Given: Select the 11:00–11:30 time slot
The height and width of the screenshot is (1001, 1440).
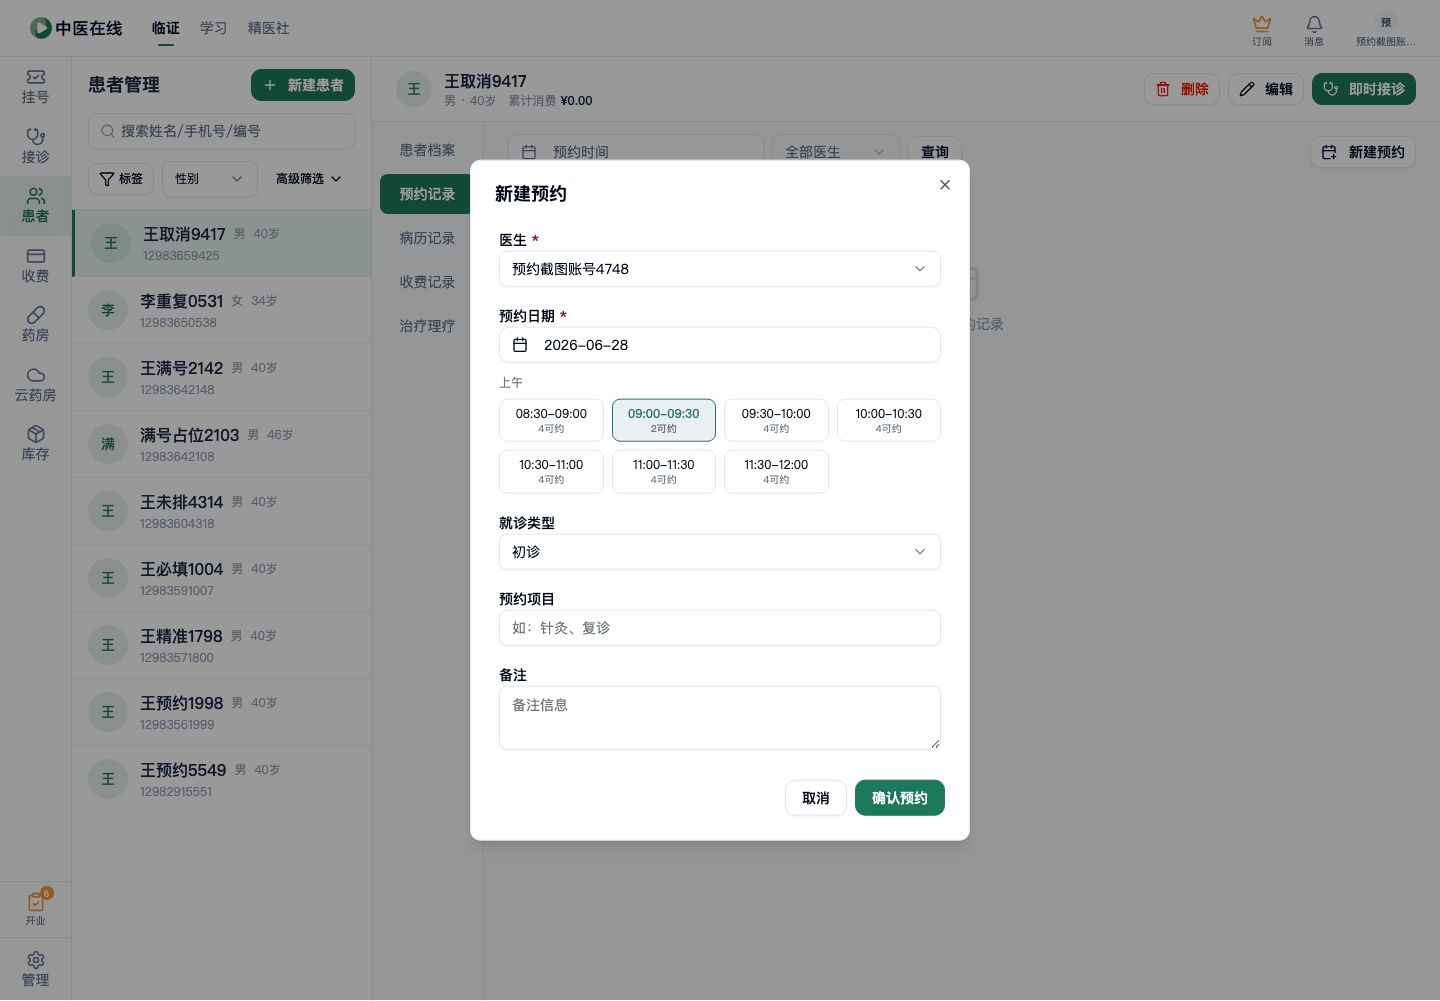Looking at the screenshot, I should coord(664,471).
